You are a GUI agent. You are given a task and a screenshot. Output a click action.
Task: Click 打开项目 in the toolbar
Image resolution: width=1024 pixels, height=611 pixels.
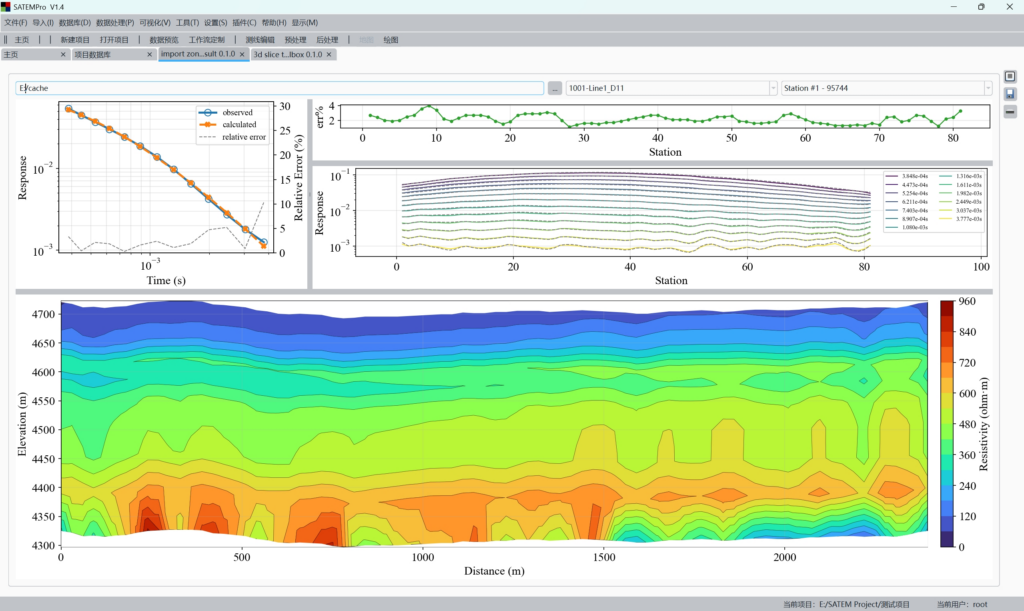[114, 39]
